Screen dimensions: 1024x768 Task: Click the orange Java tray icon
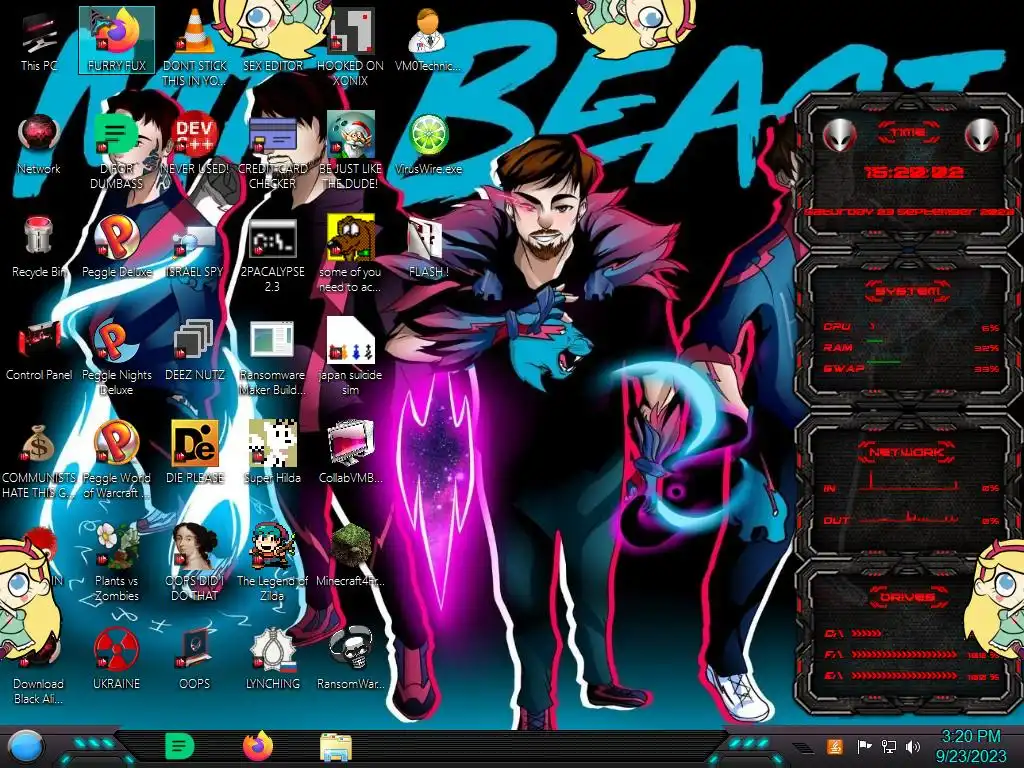(x=835, y=746)
